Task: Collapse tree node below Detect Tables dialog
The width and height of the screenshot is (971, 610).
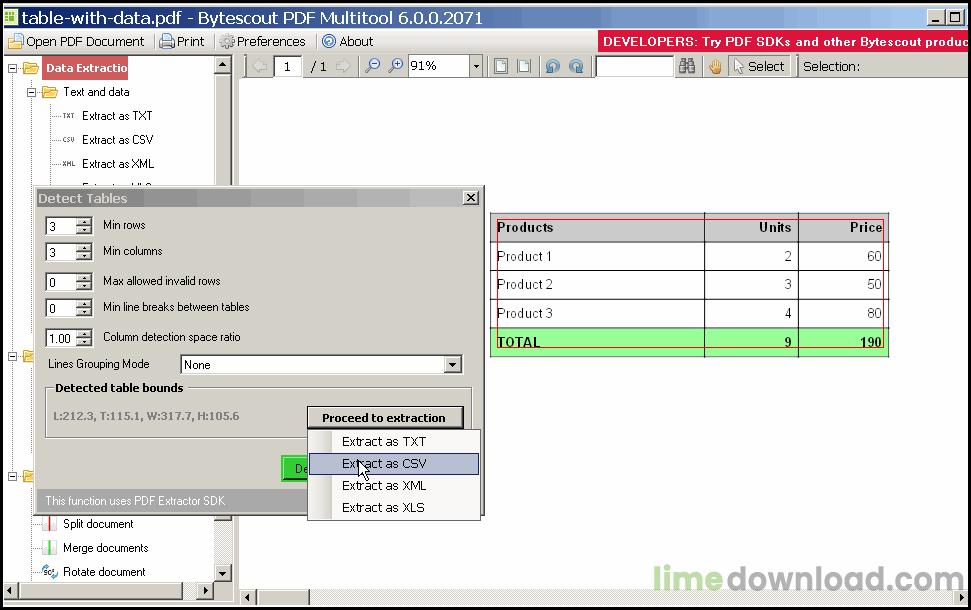Action: (12, 476)
